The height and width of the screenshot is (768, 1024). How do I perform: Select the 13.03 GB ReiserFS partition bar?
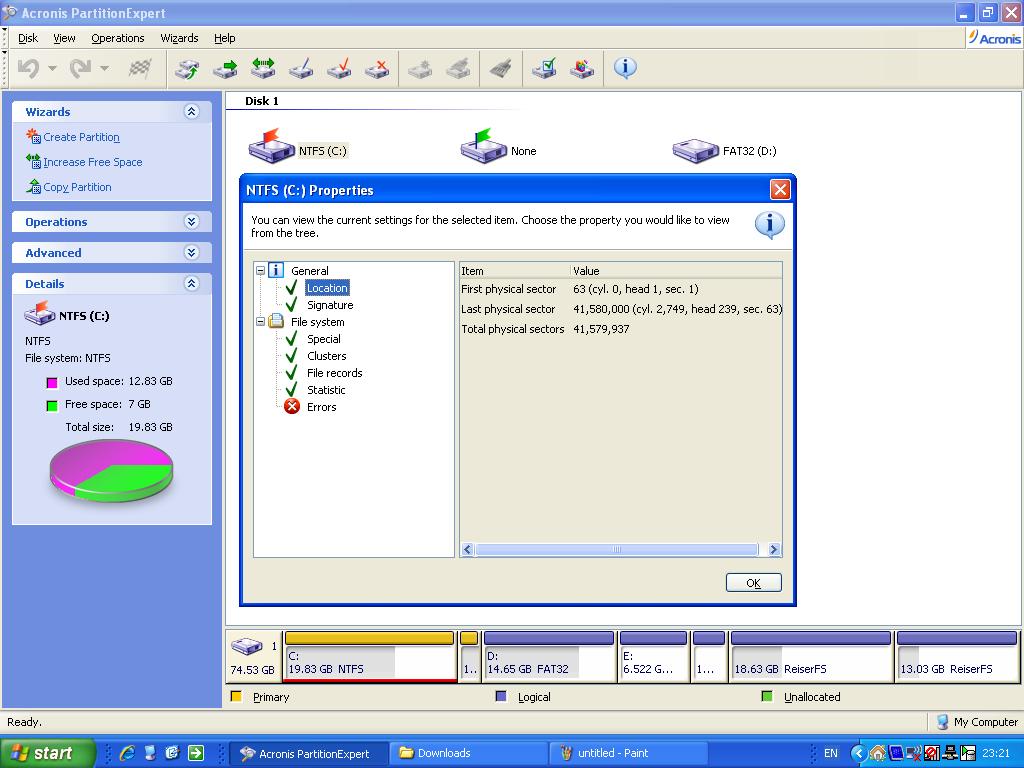(x=957, y=656)
